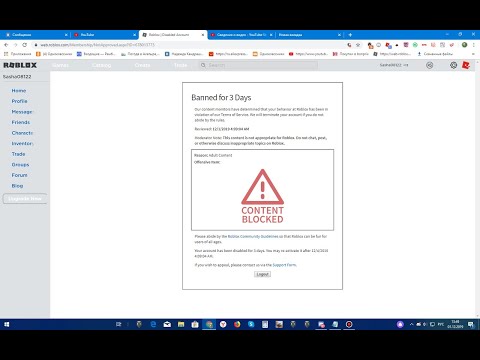Click the purple tray app icon
The width and height of the screenshot is (480, 360).
click(x=400, y=324)
